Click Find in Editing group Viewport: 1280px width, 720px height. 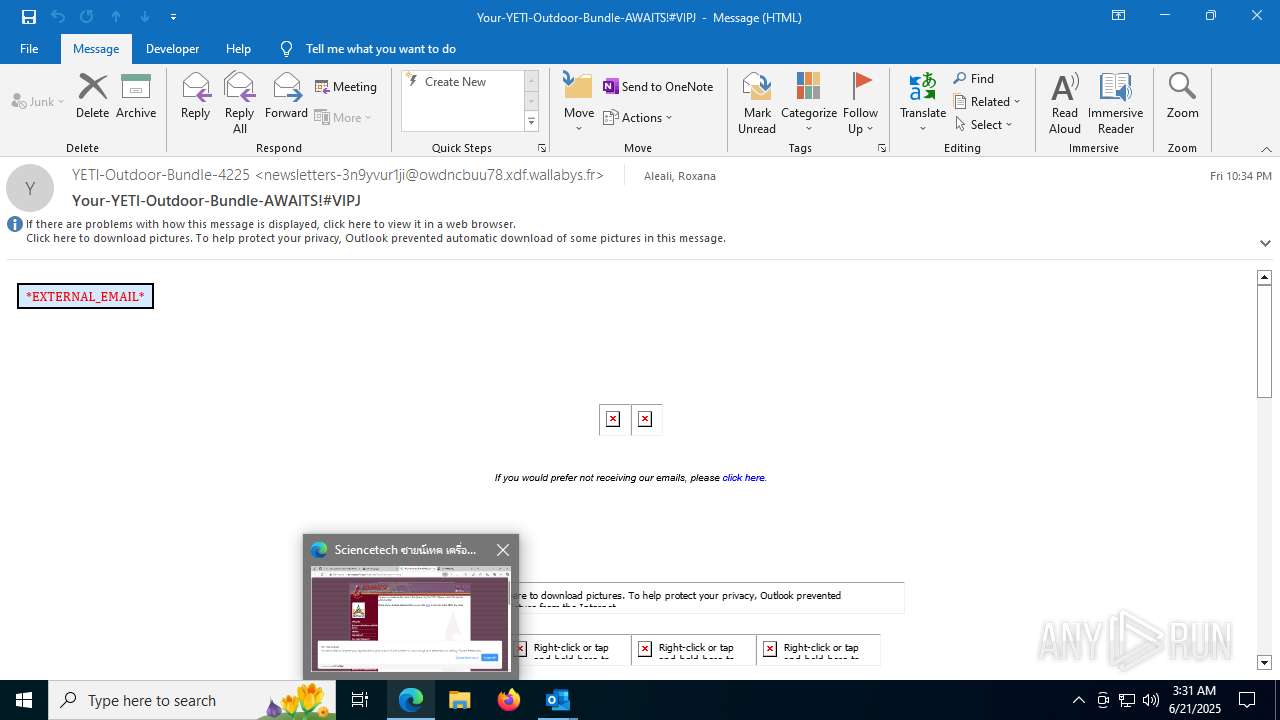point(974,79)
